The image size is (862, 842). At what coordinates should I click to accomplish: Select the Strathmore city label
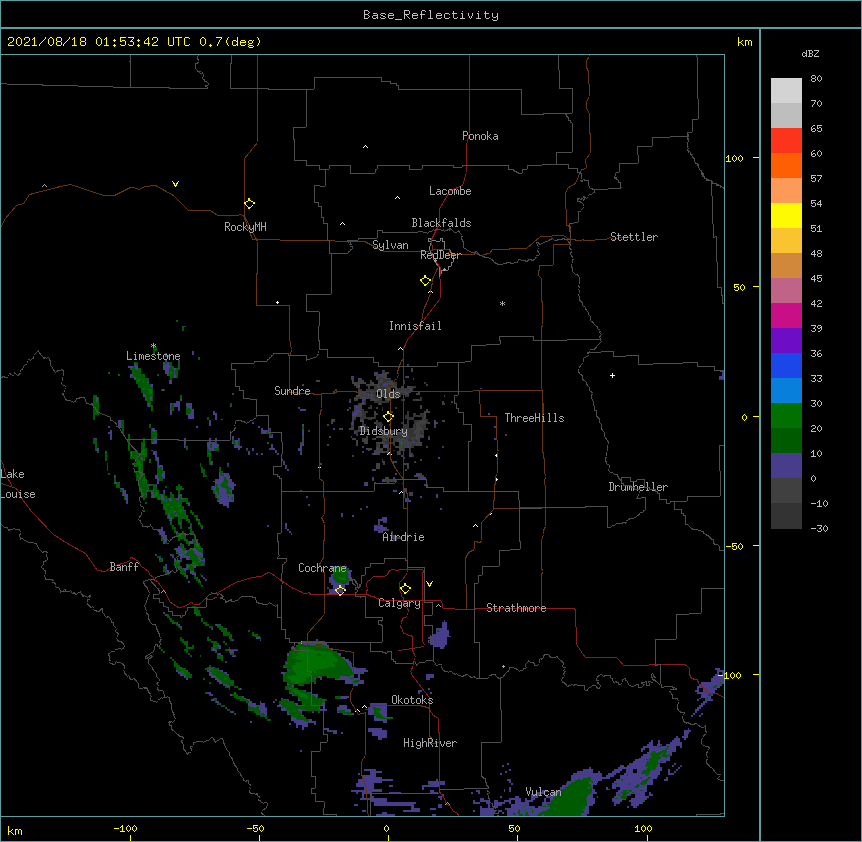tap(516, 608)
